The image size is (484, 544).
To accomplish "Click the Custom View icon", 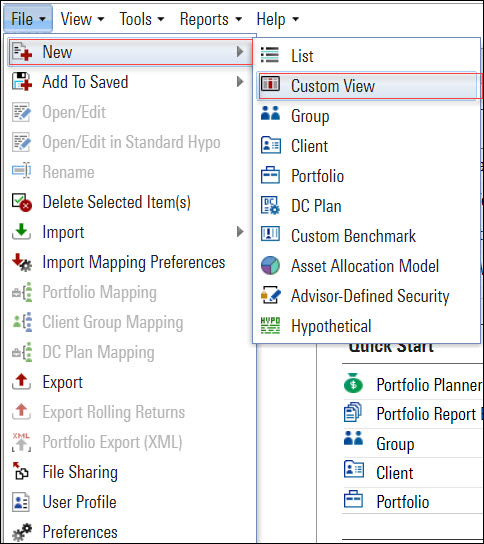I will tap(270, 84).
